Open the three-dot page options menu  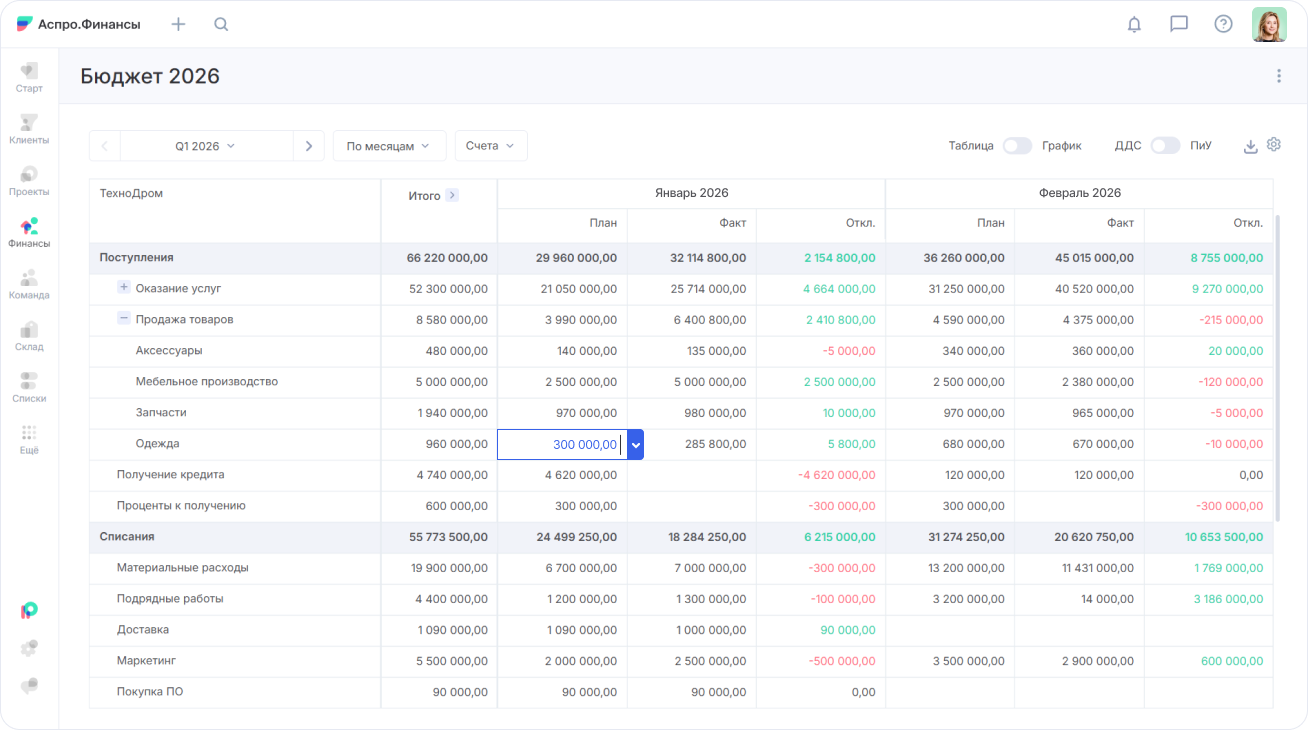tap(1278, 76)
